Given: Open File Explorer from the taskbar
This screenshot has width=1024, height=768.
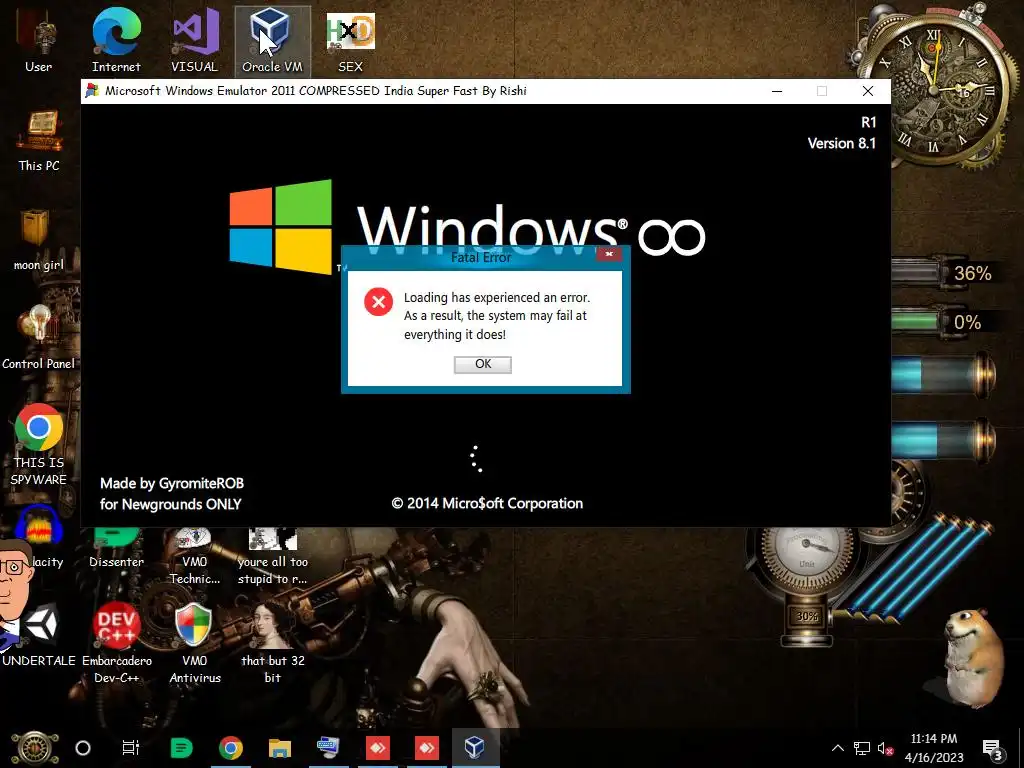Looking at the screenshot, I should click(x=280, y=748).
